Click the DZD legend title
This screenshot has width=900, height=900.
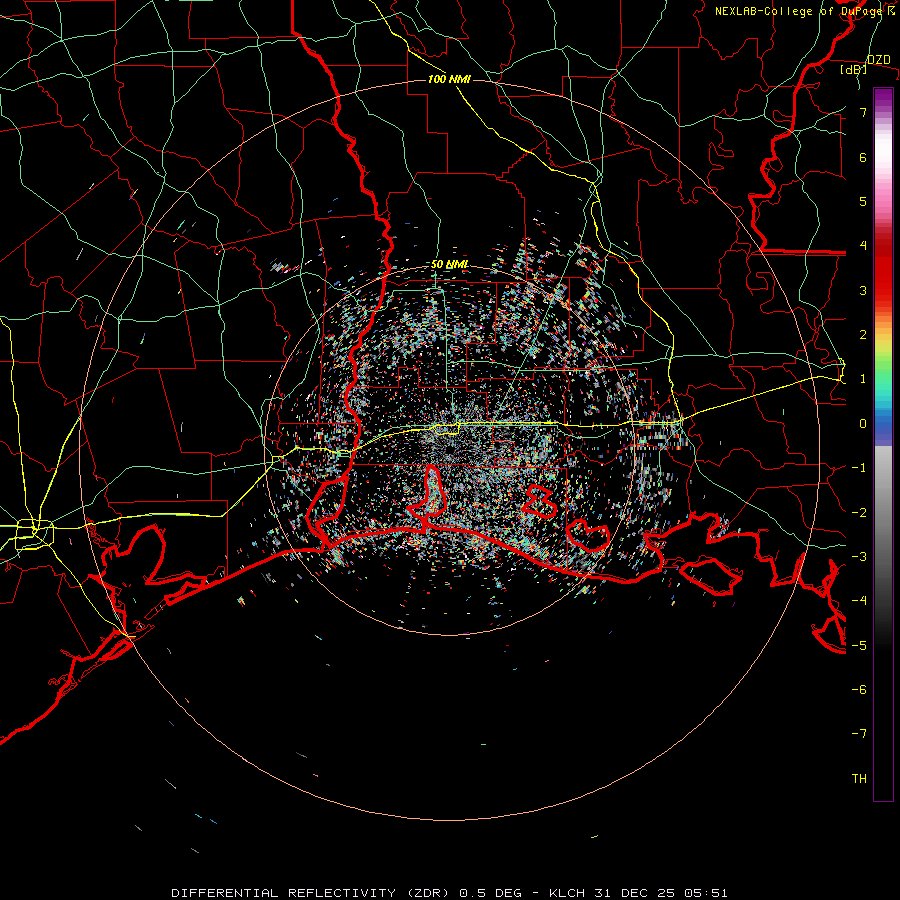click(x=879, y=60)
